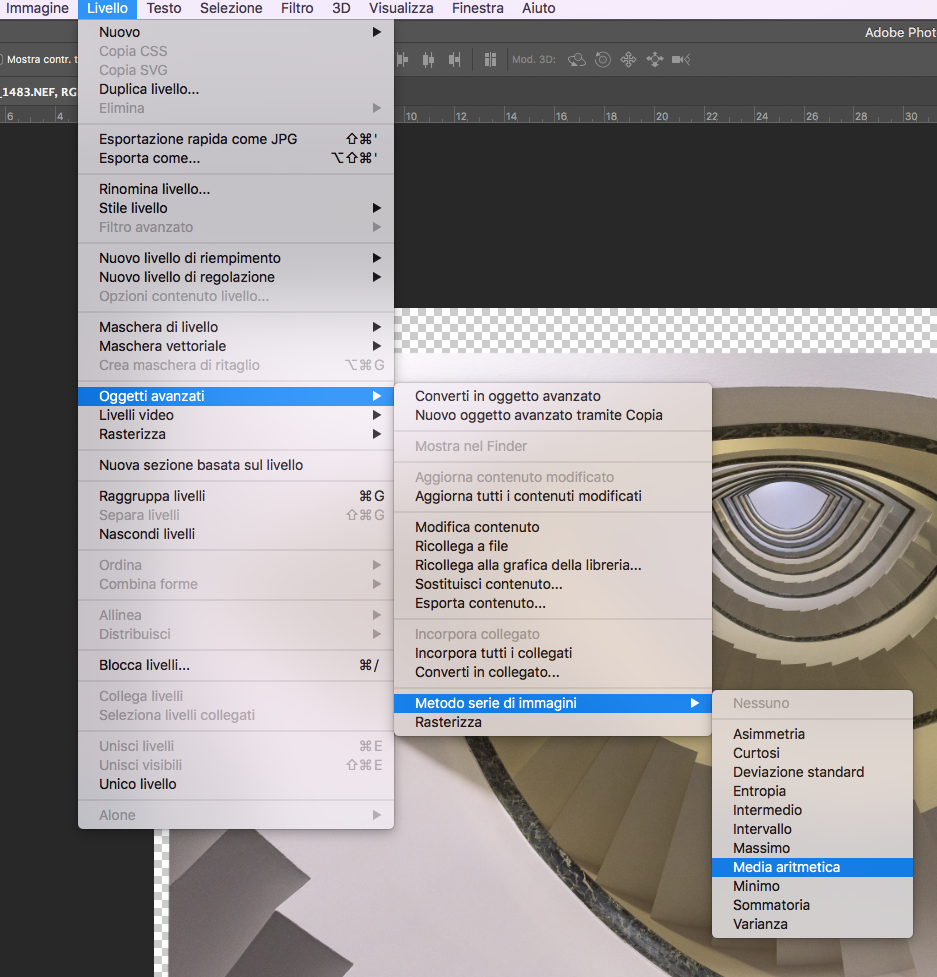Viewport: 937px width, 977px height.
Task: Toggle the 'Mostra contr.' checkbox
Action: [x=3, y=60]
